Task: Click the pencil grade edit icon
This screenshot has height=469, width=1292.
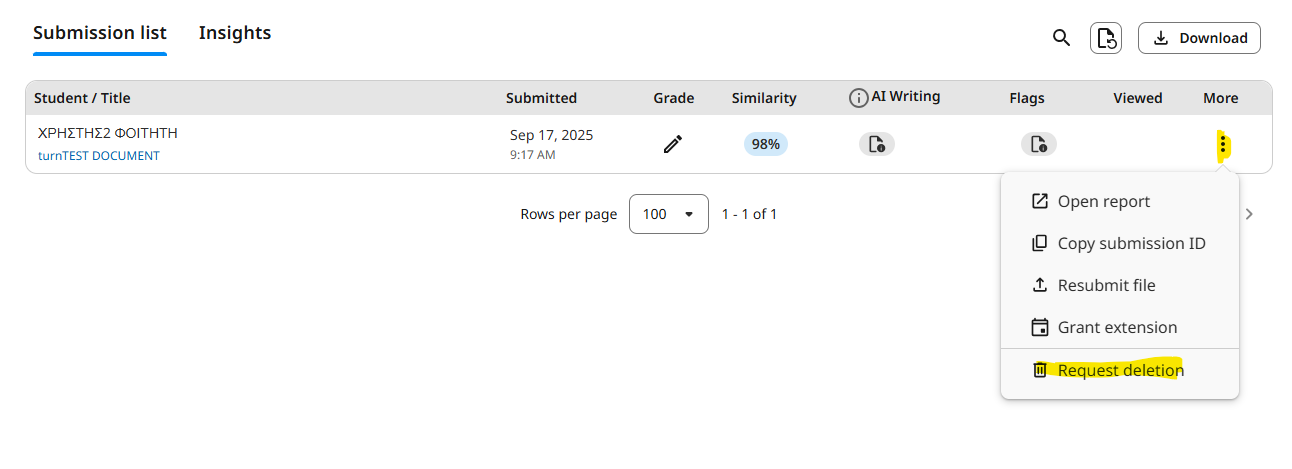Action: pyautogui.click(x=673, y=144)
